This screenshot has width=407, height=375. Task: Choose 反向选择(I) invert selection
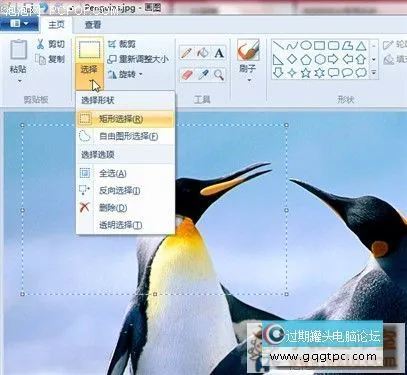coord(125,191)
